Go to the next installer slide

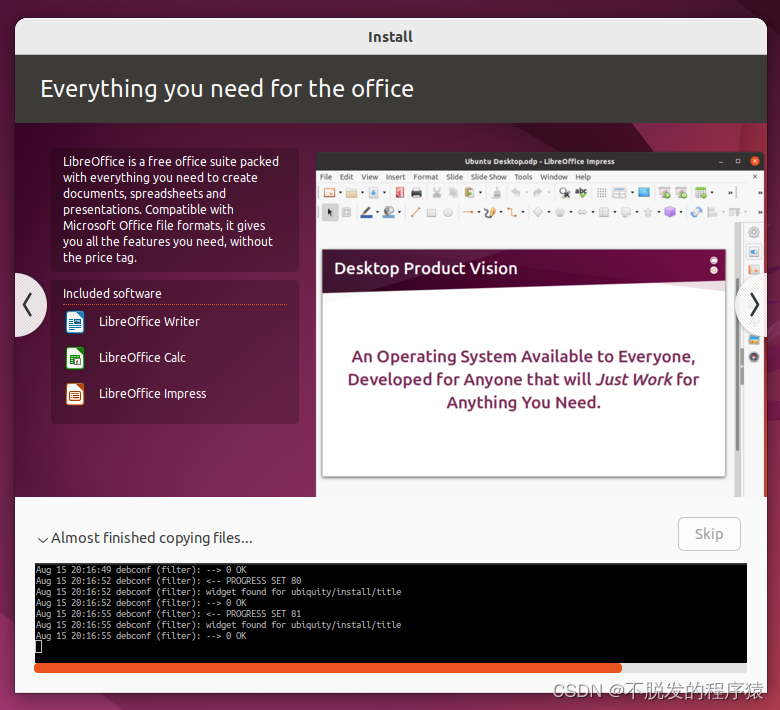click(753, 304)
